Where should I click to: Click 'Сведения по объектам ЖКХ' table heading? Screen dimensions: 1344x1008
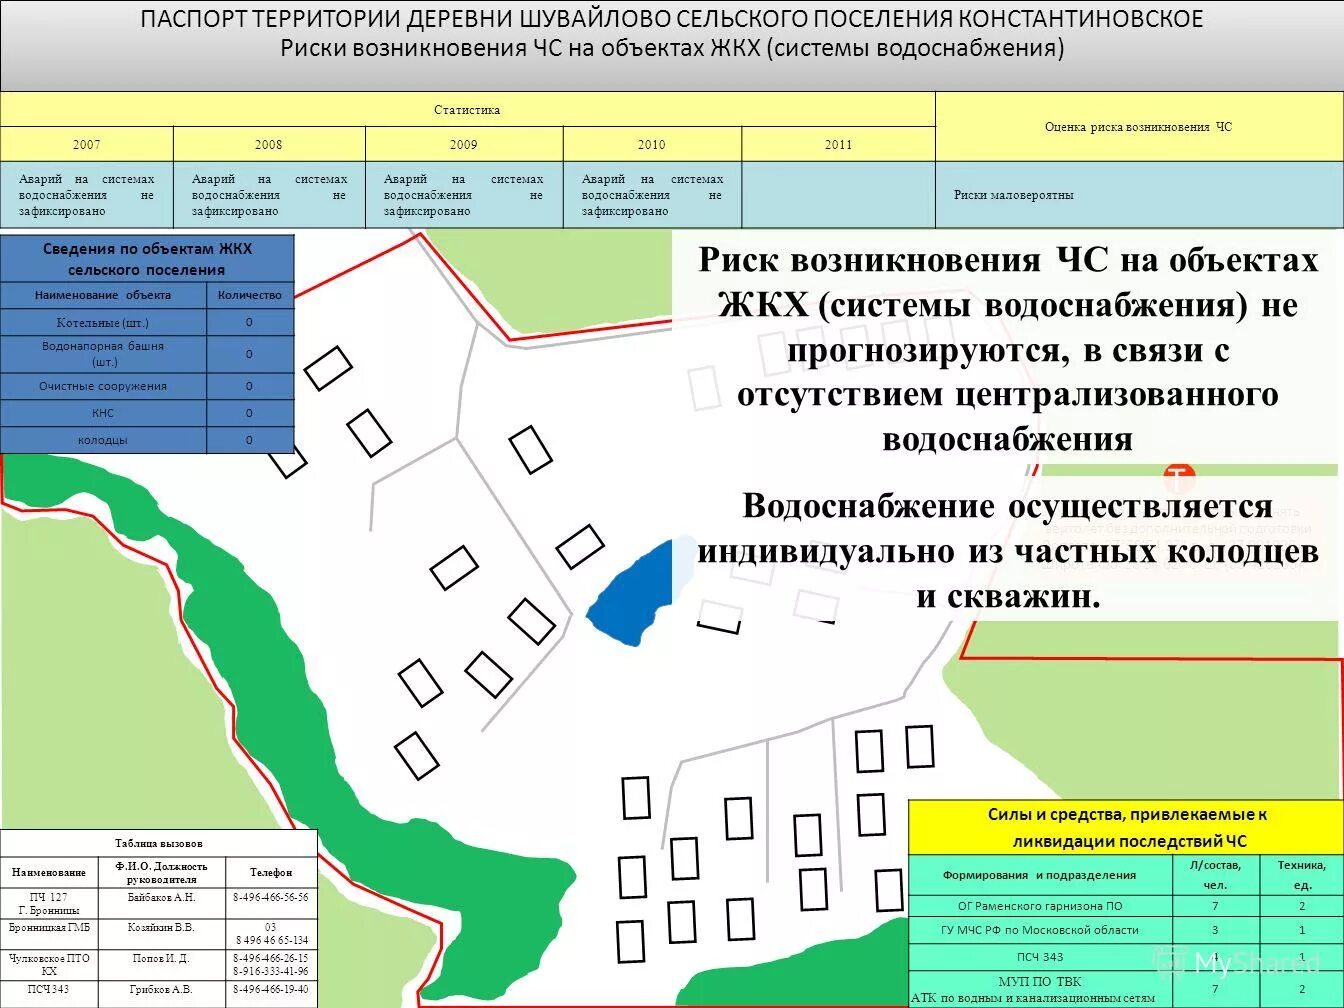pyautogui.click(x=147, y=259)
